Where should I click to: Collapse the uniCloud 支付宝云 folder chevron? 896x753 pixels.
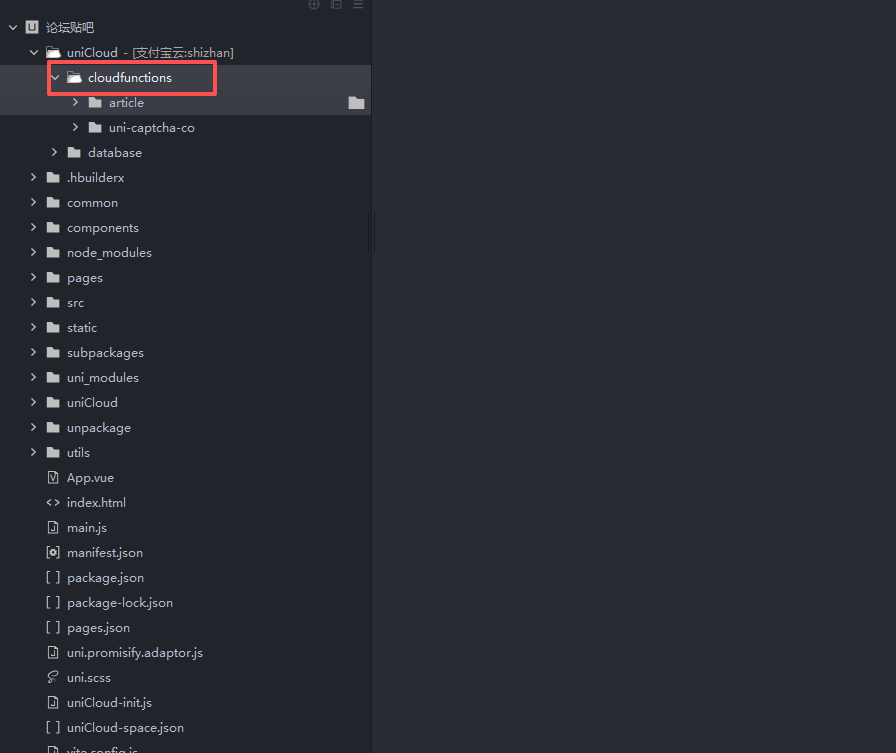(x=34, y=53)
